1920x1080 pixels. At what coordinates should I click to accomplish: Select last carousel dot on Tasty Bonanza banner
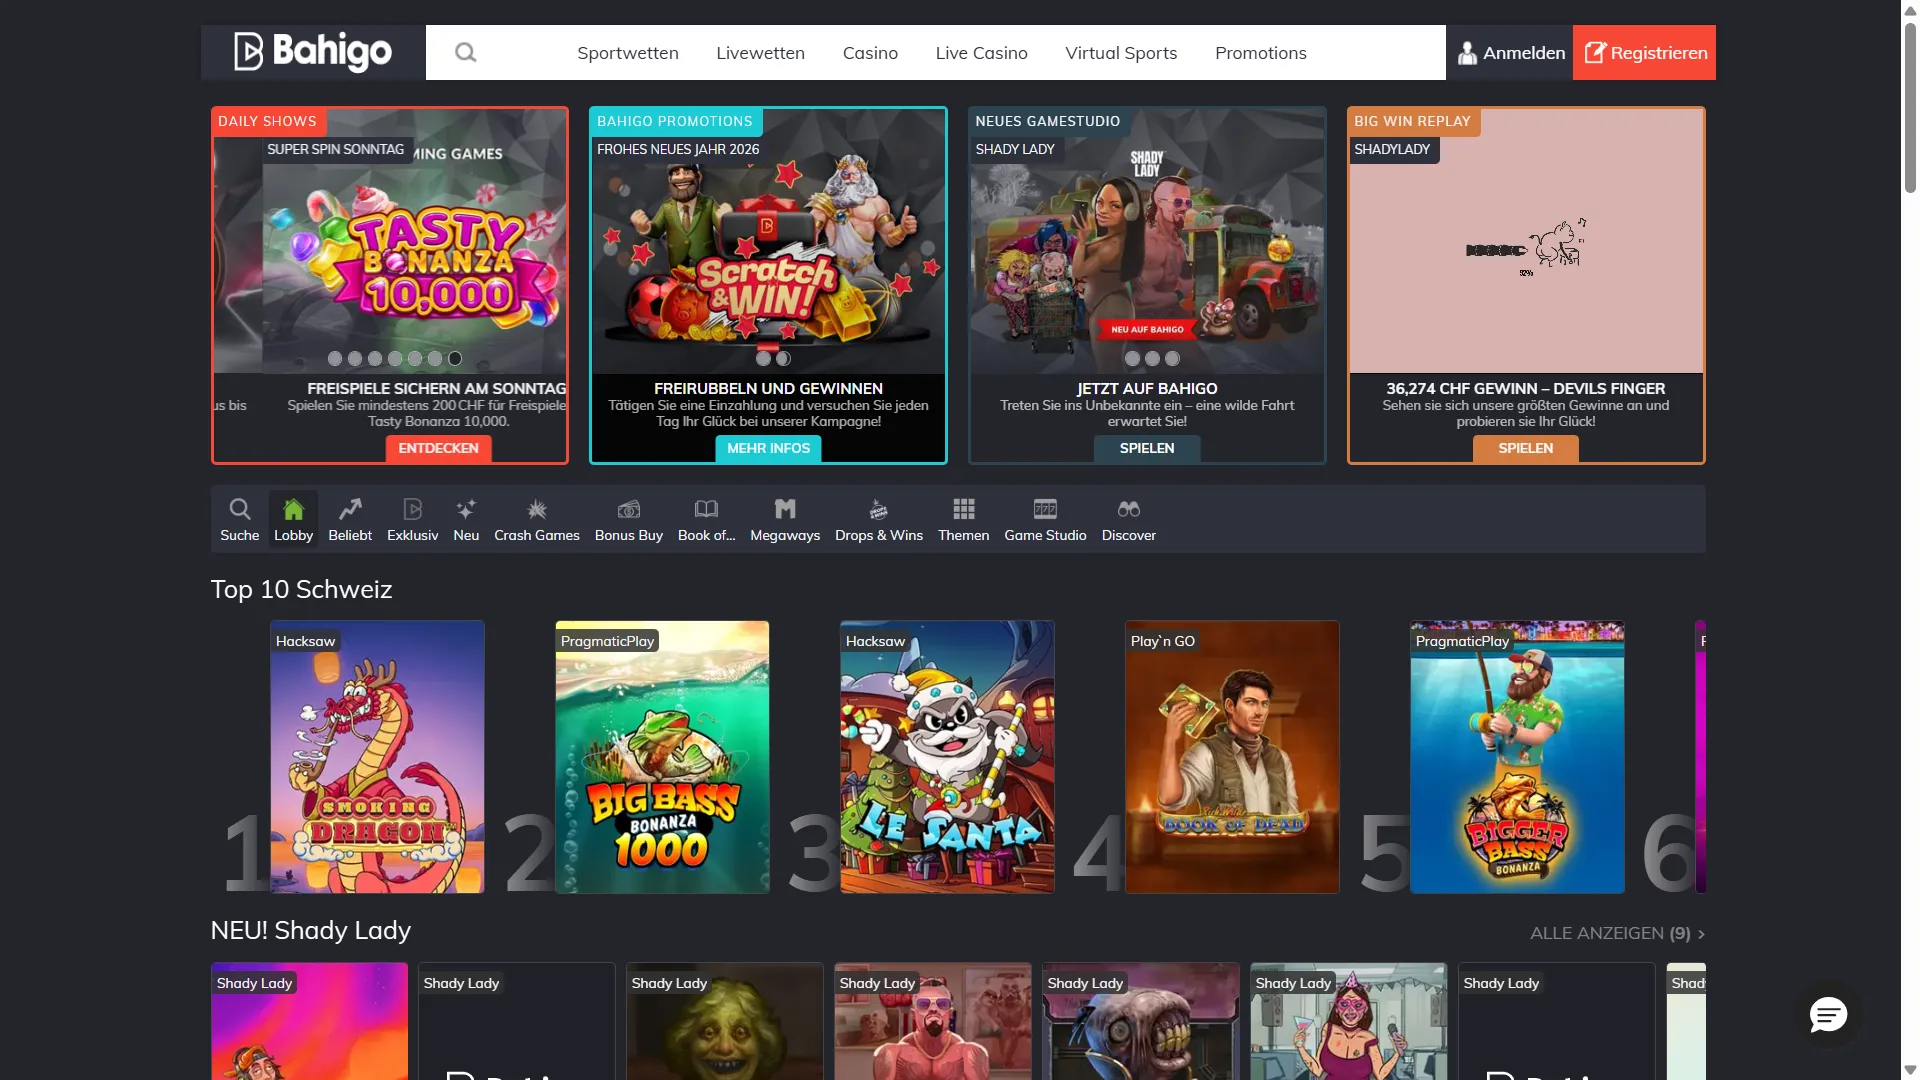455,359
